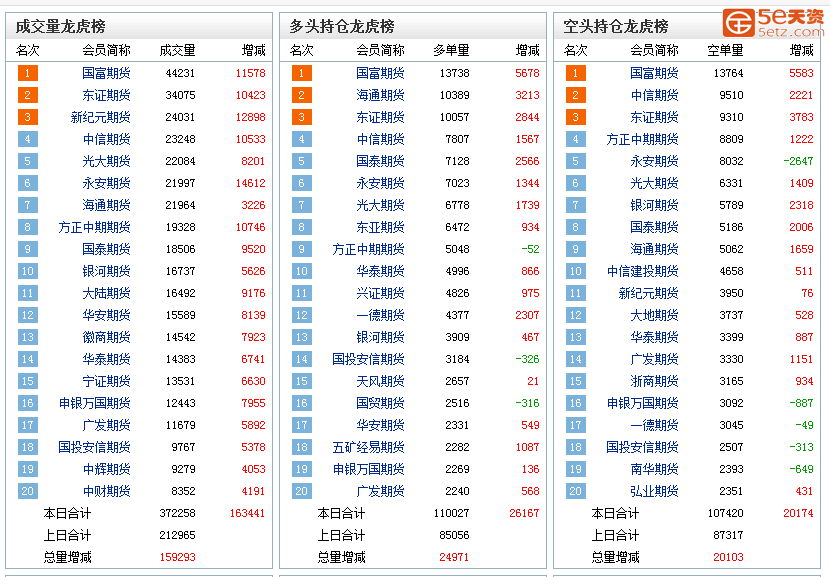Click green change value -326
The height and width of the screenshot is (577, 830).
pyautogui.click(x=527, y=359)
